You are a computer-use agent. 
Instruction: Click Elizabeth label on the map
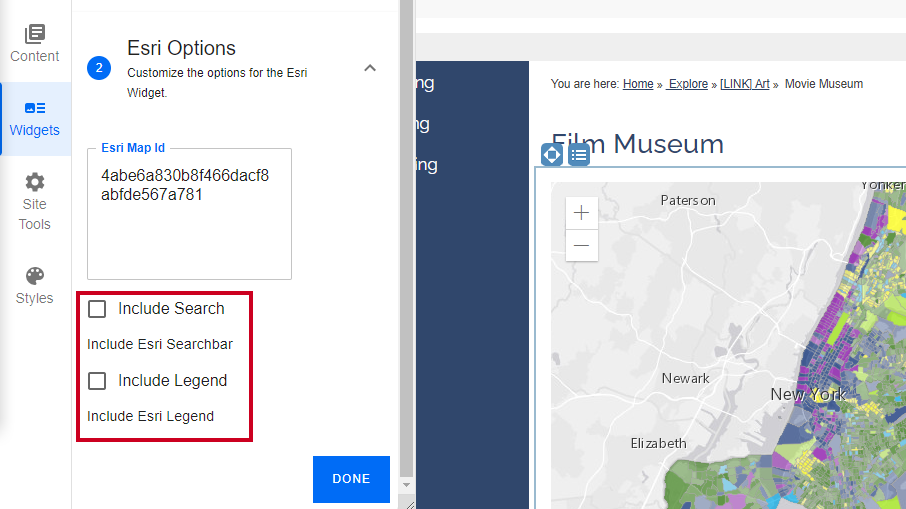(659, 444)
